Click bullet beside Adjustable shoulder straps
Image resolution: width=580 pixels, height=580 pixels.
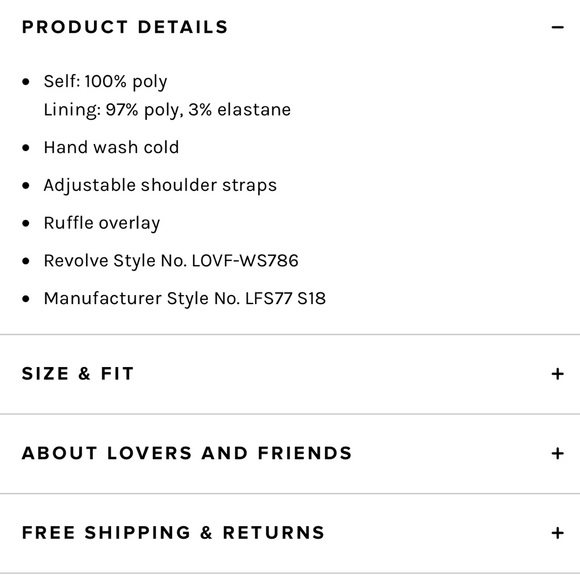[26, 186]
